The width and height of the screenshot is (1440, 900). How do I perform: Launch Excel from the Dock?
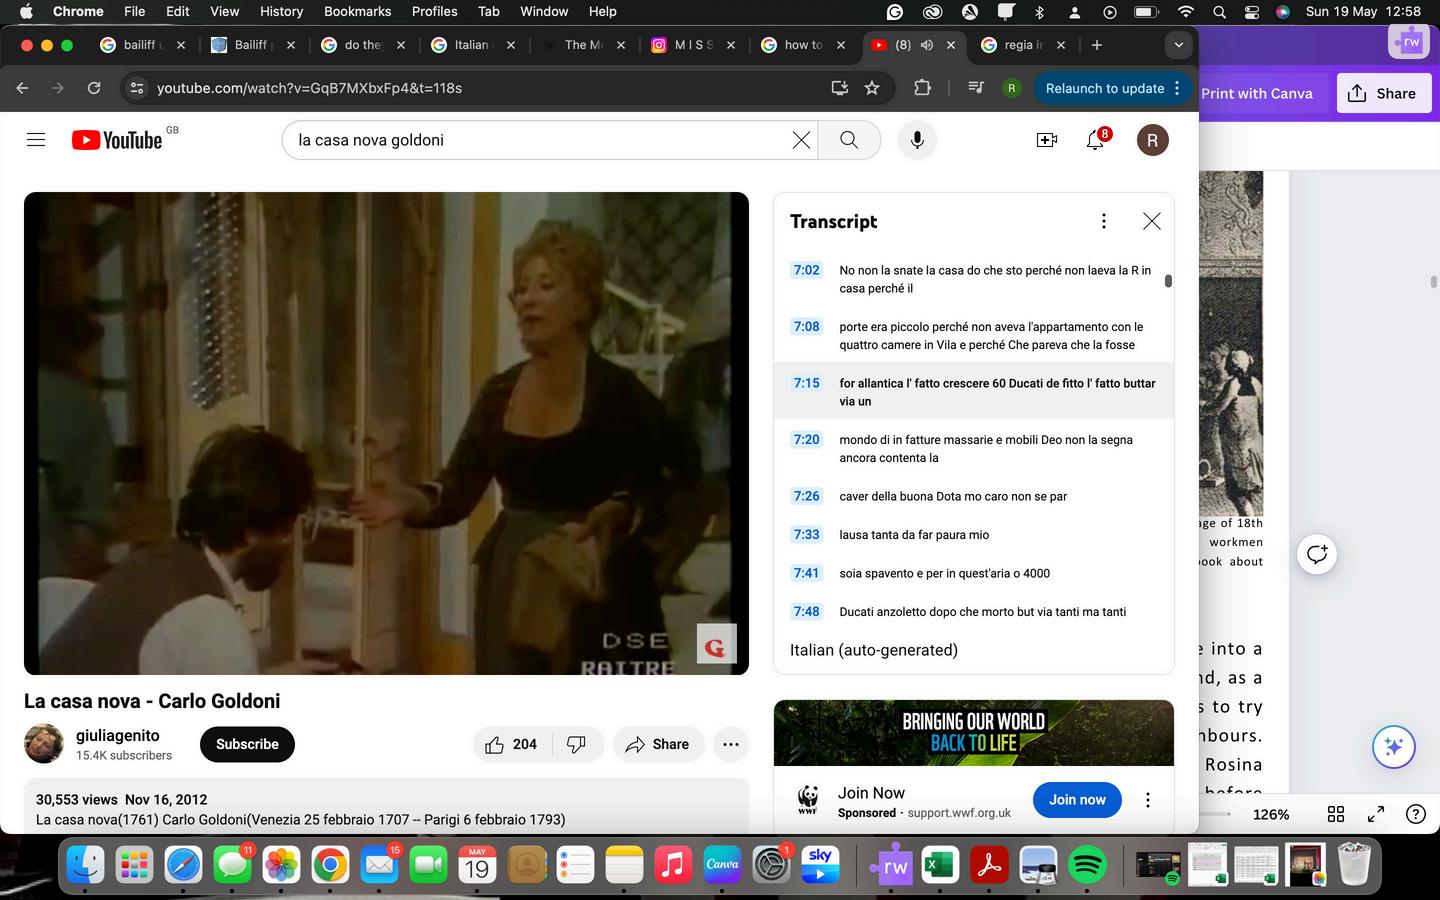[x=939, y=864]
